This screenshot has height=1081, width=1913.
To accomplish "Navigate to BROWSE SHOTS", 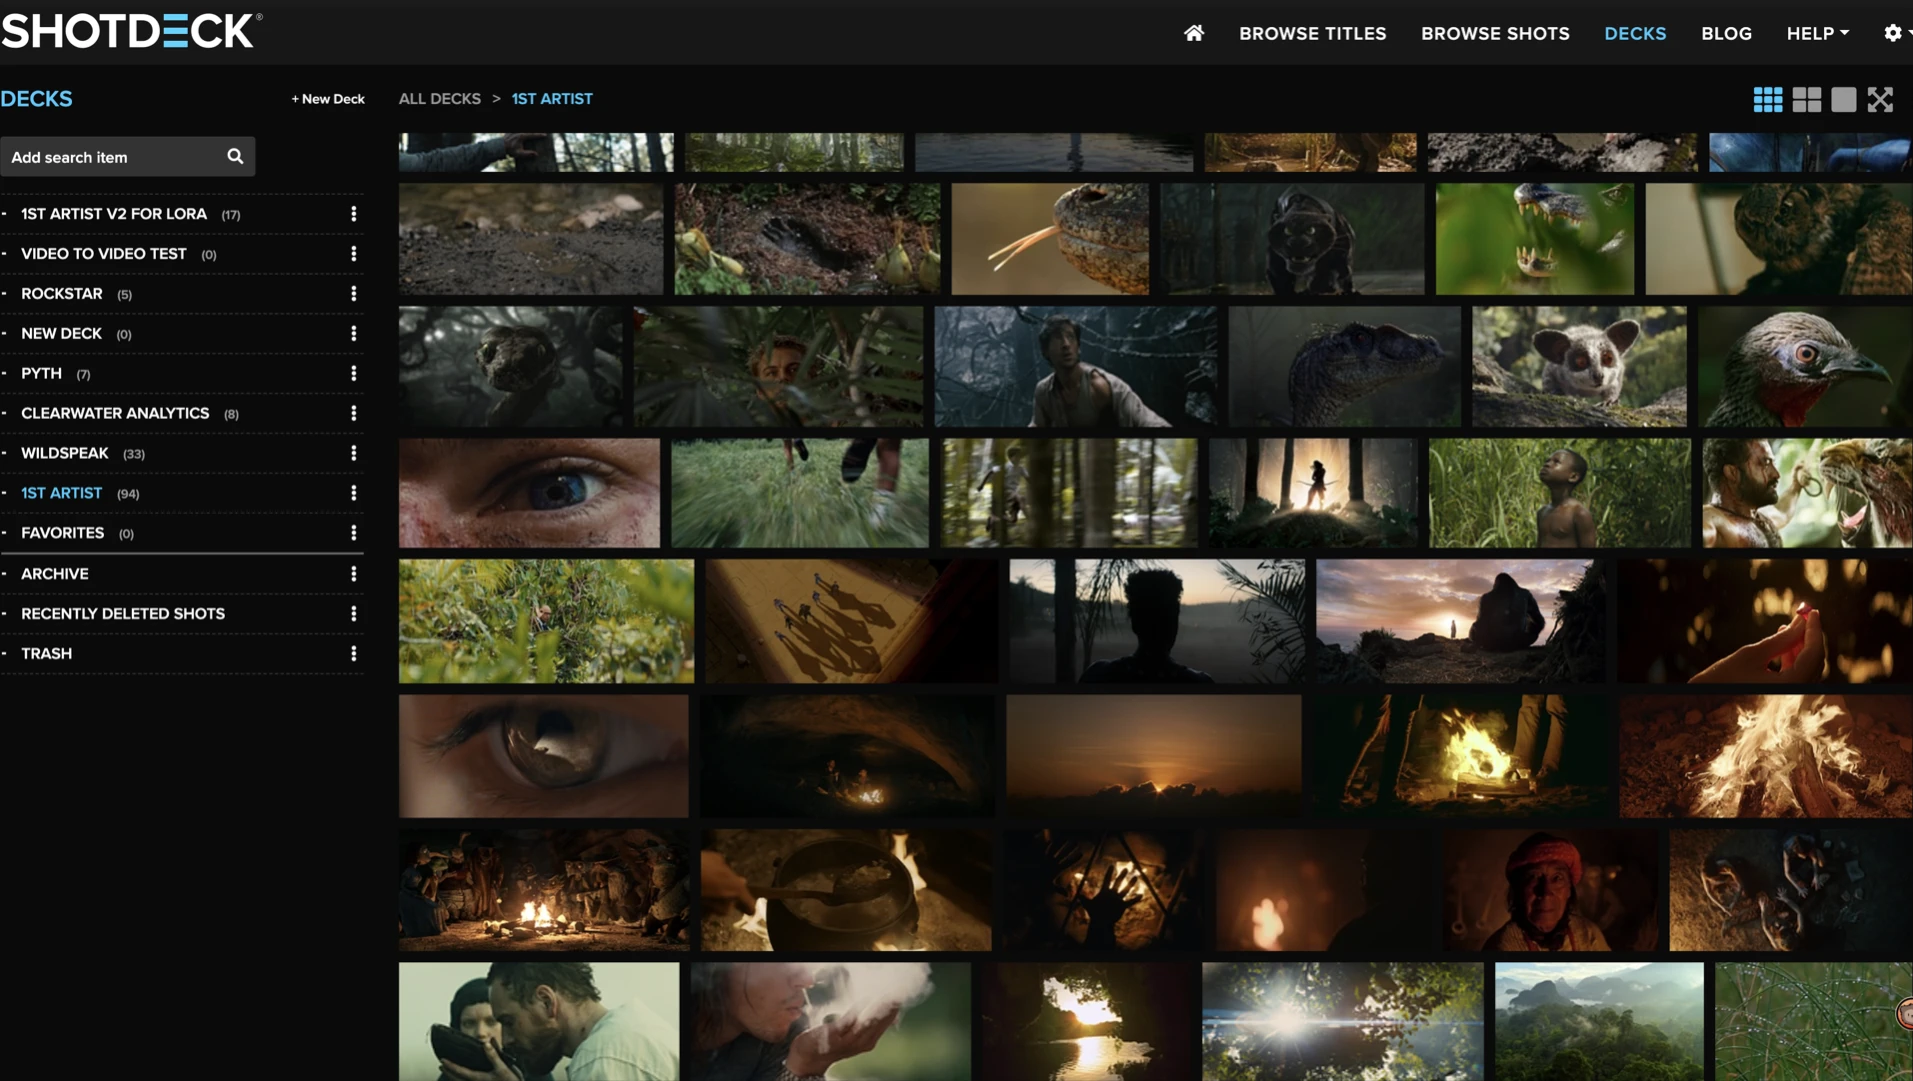I will [1494, 33].
